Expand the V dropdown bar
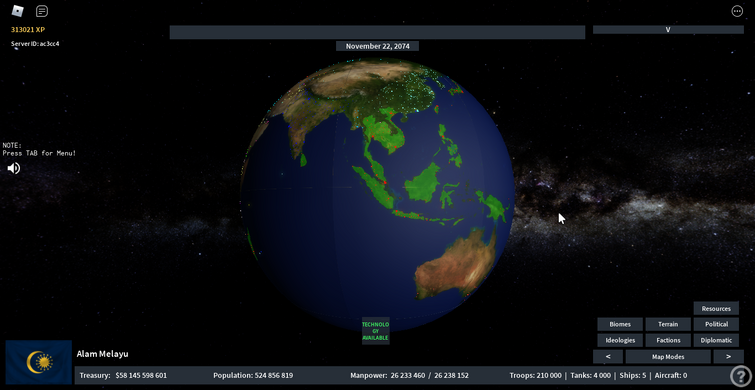 (x=668, y=29)
